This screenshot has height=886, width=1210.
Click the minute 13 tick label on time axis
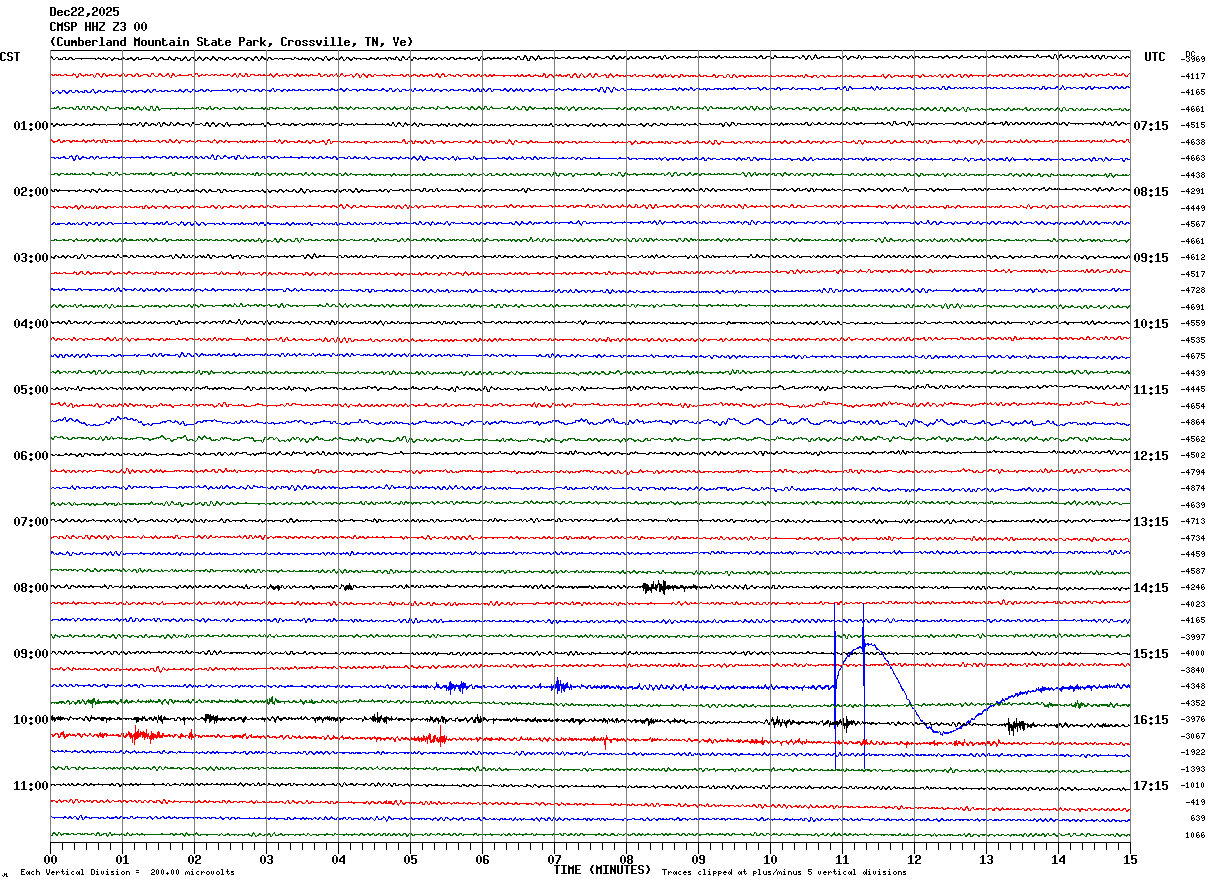pos(986,859)
